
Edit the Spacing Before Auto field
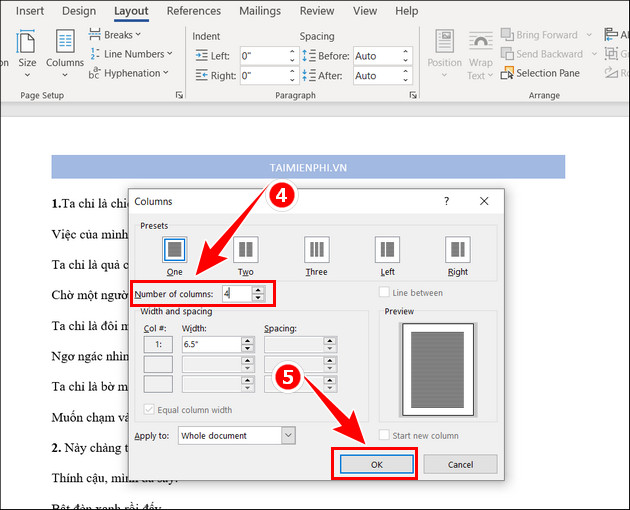coord(377,56)
